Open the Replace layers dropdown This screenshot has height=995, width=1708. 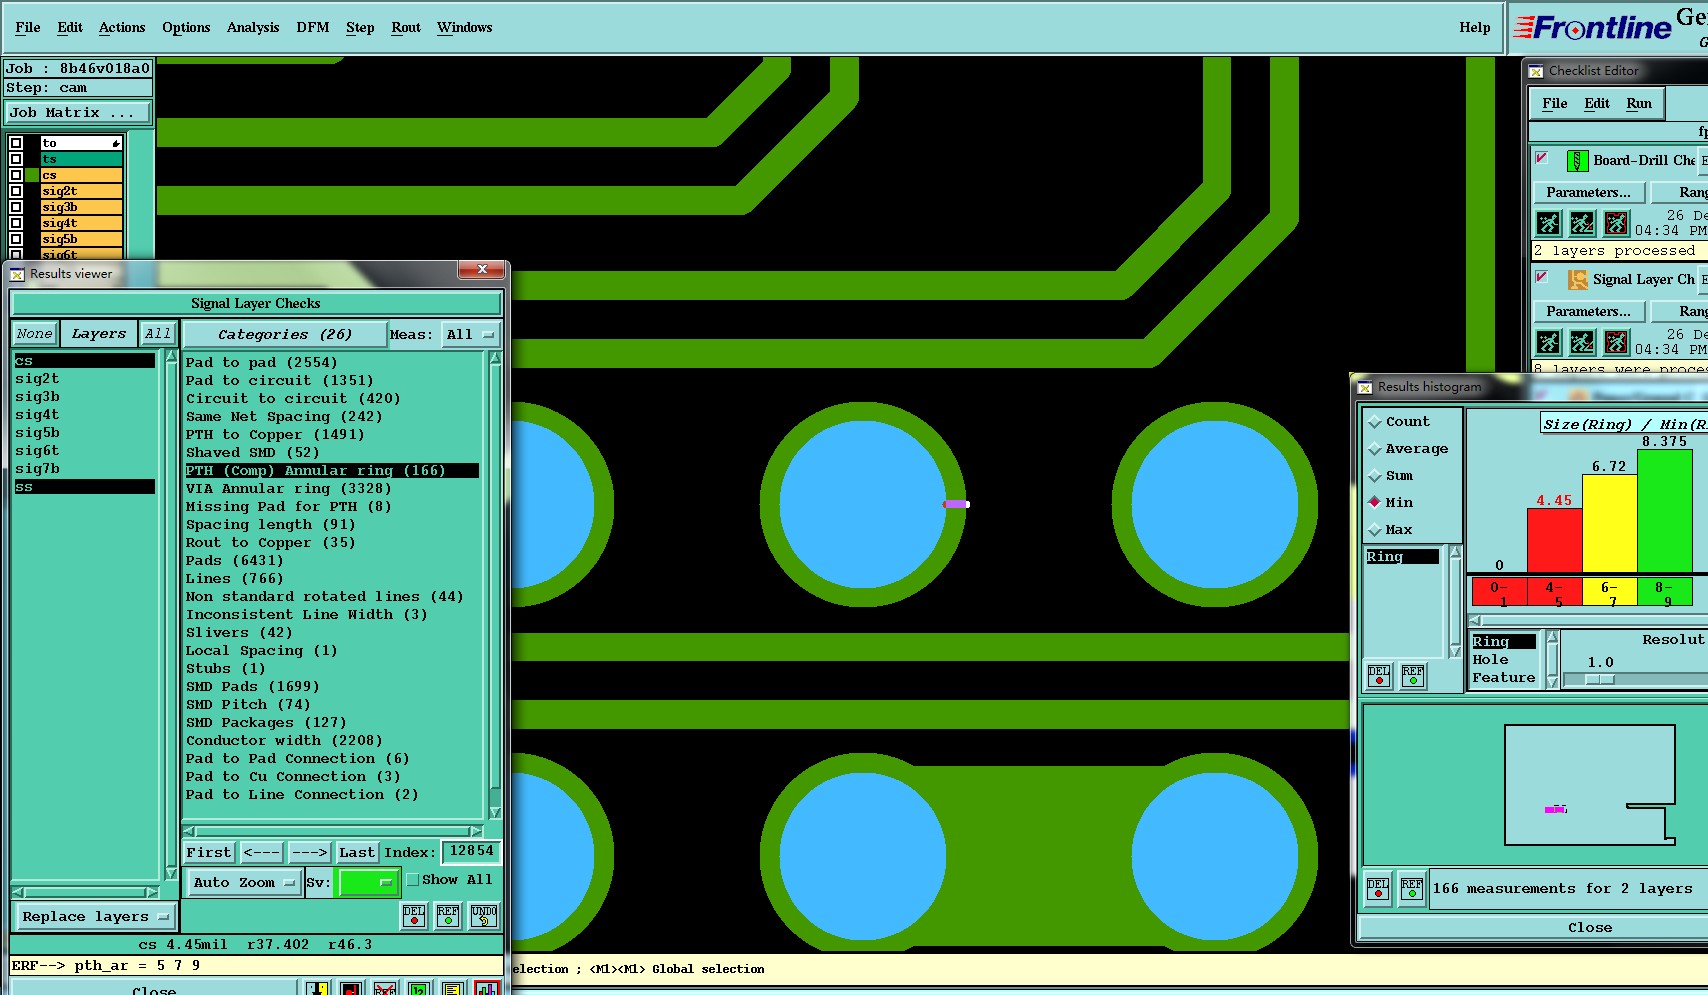(x=95, y=916)
